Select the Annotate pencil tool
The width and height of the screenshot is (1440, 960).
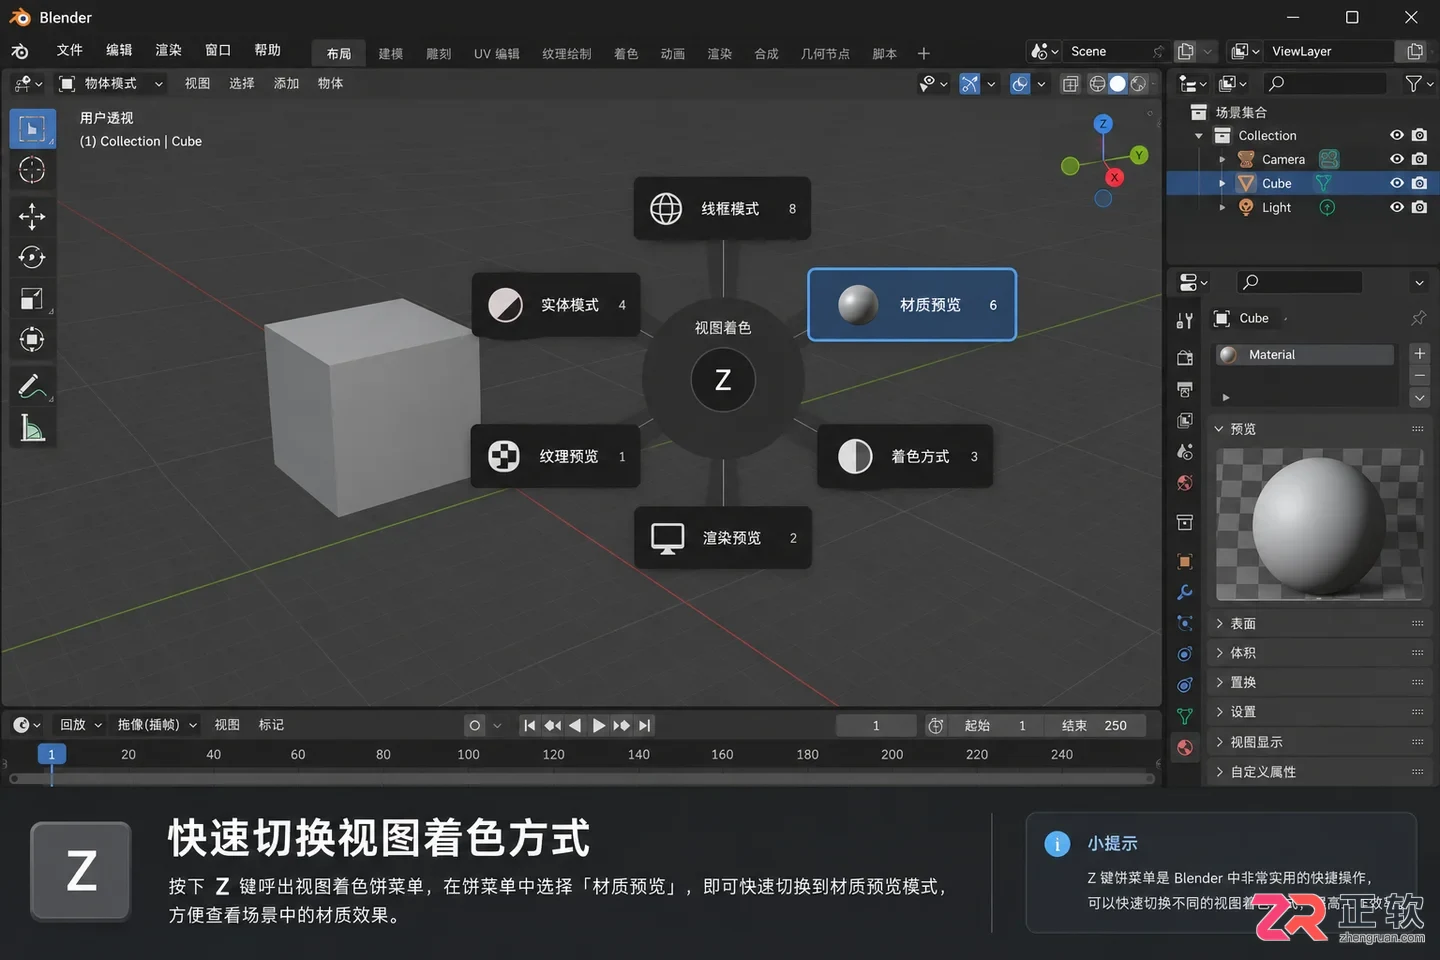point(32,386)
